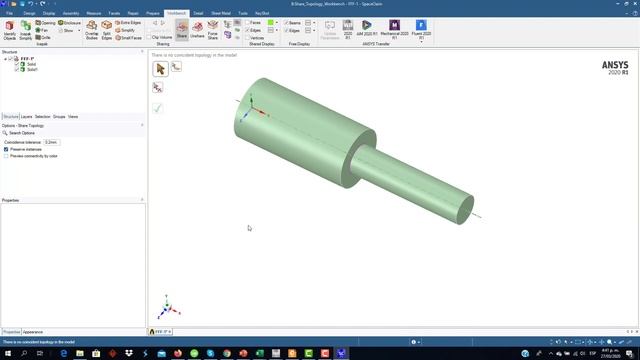Open the Shared Faces color dropdown arrow
This screenshot has width=640, height=360.
277,23
